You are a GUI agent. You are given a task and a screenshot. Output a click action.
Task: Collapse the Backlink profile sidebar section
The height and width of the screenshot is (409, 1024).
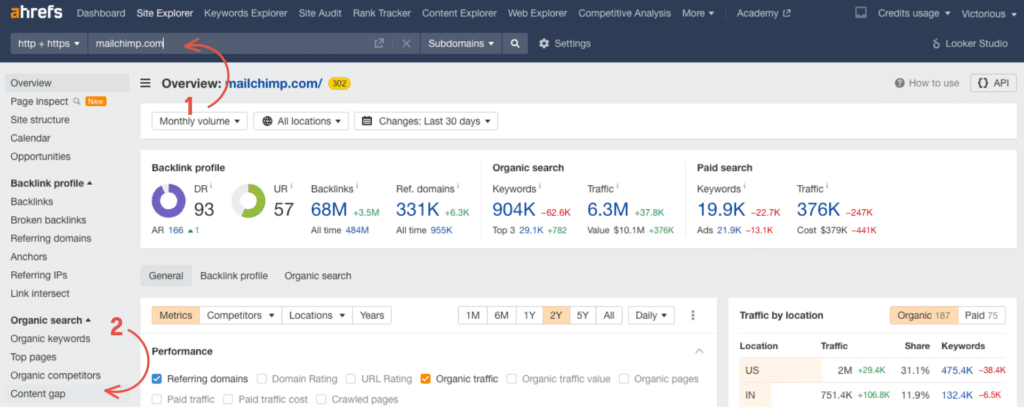[51, 183]
